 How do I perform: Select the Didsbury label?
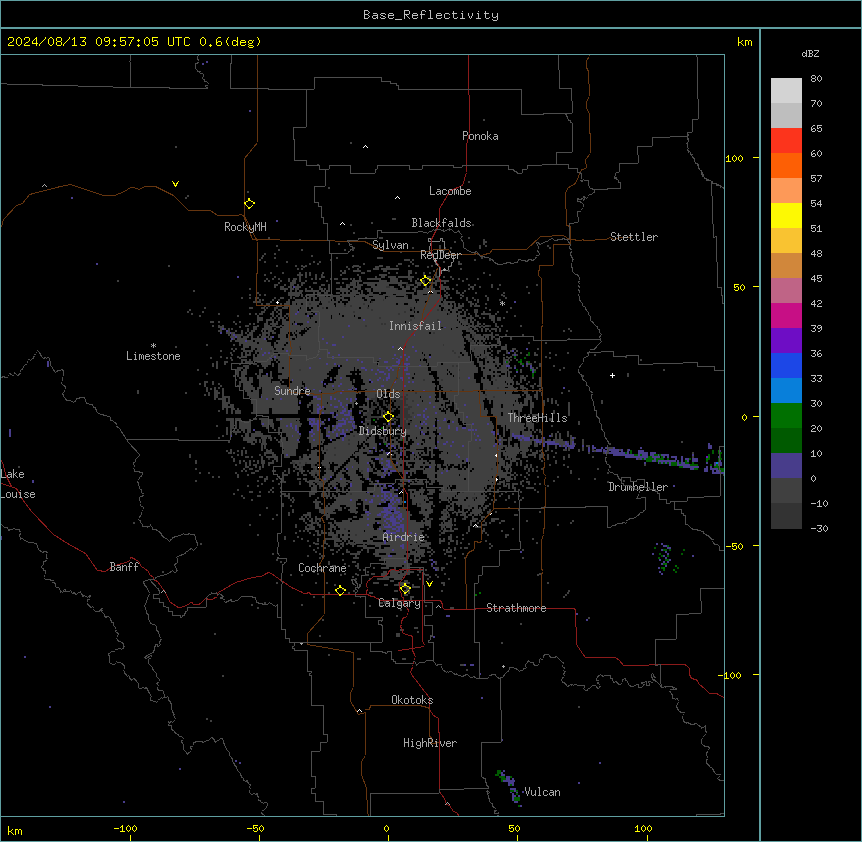(383, 431)
